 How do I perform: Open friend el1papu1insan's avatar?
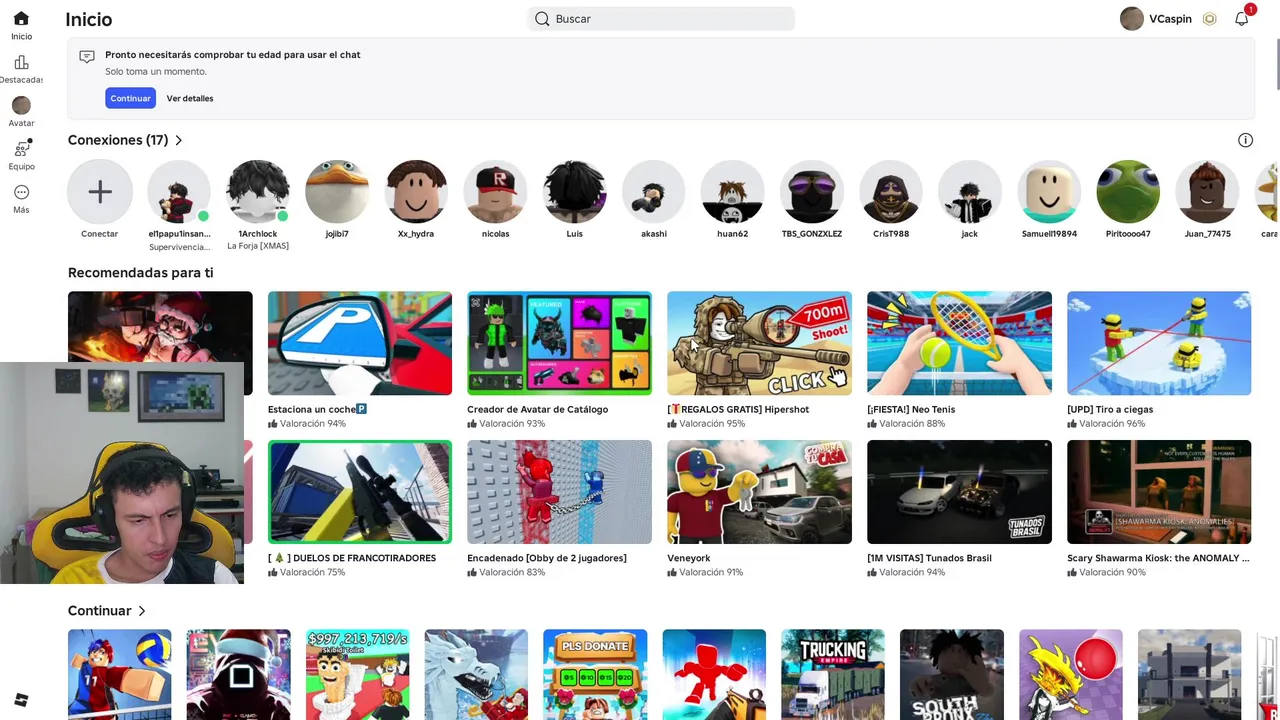tap(179, 192)
